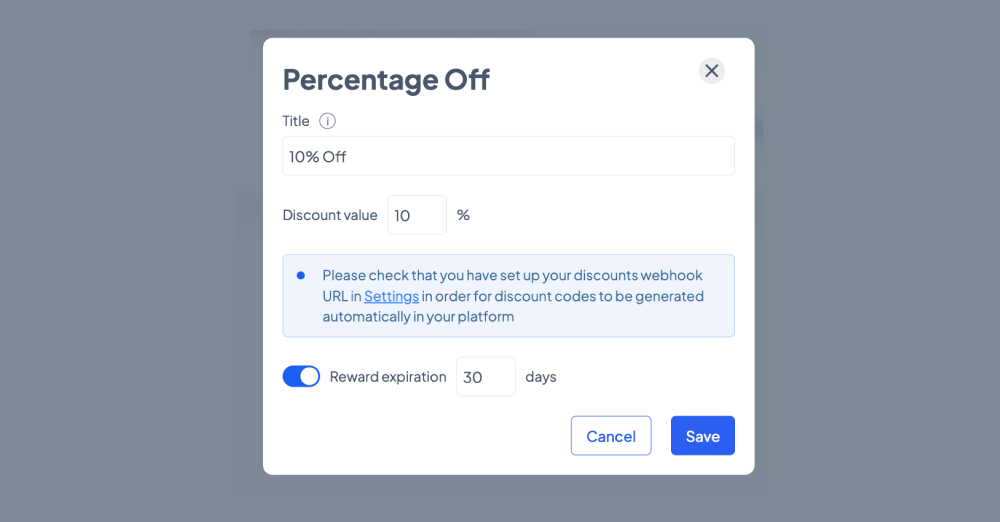
Task: Click the percent symbol after discount field
Action: [464, 215]
